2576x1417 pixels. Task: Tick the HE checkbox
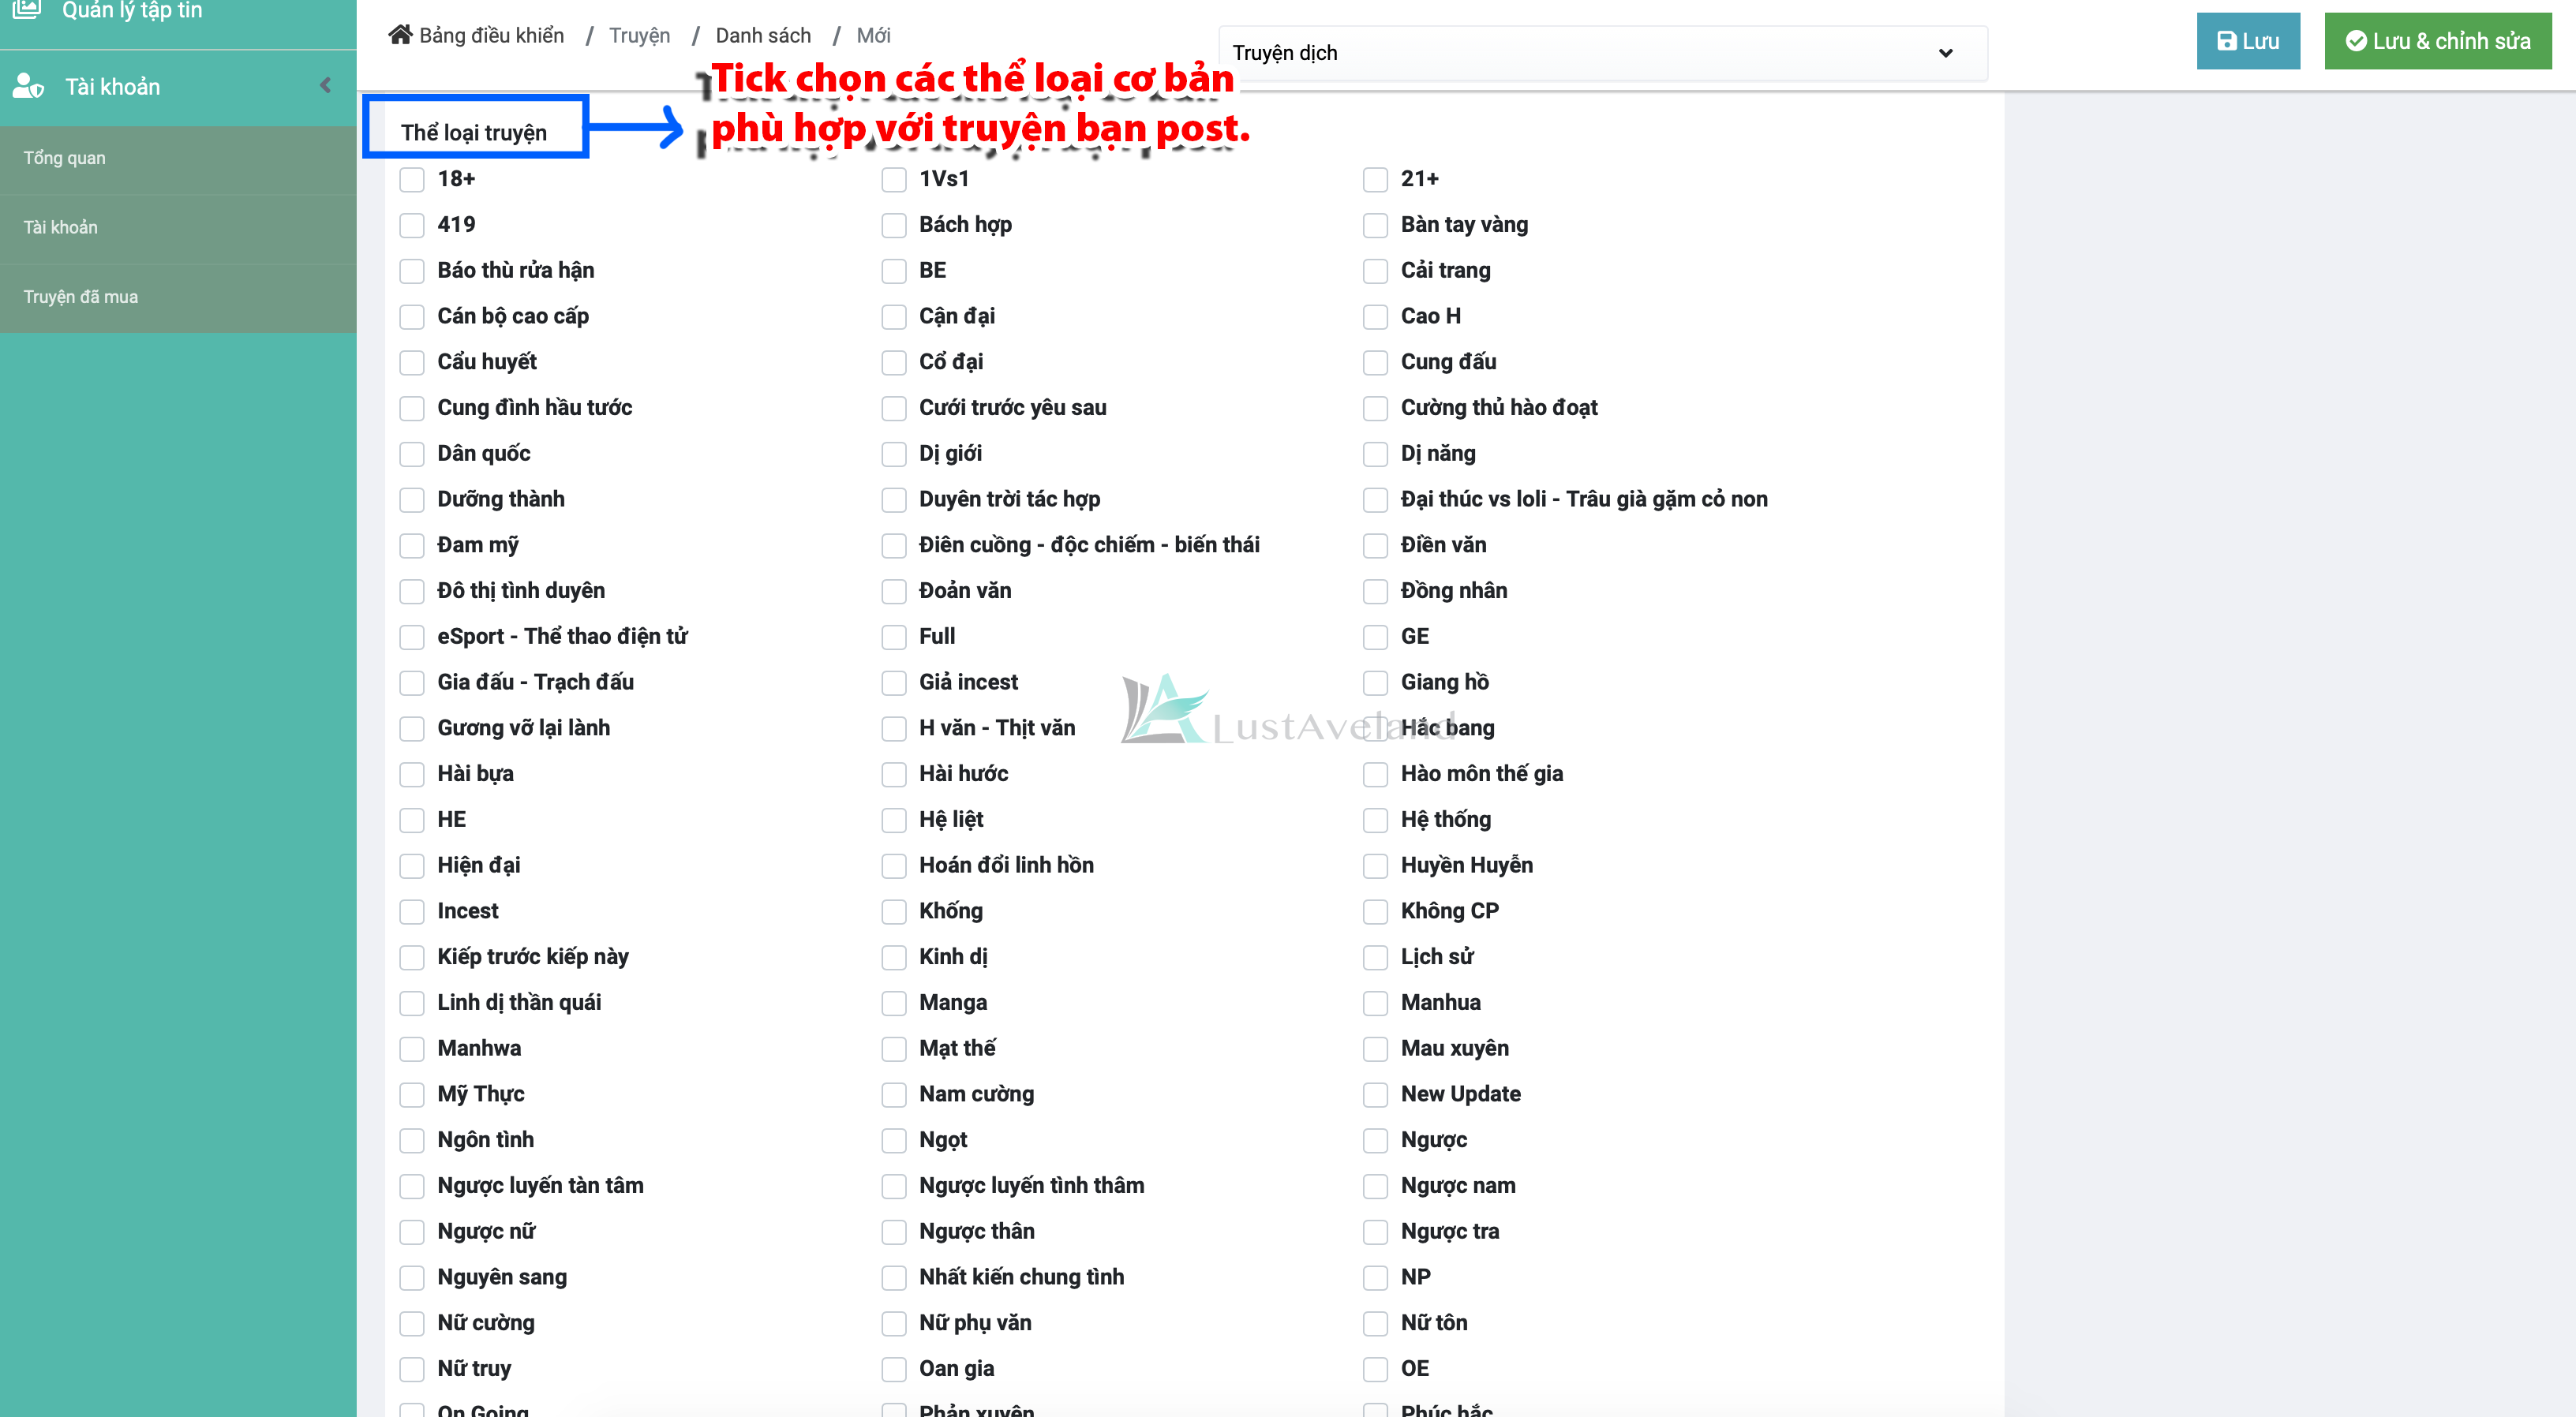pyautogui.click(x=412, y=820)
